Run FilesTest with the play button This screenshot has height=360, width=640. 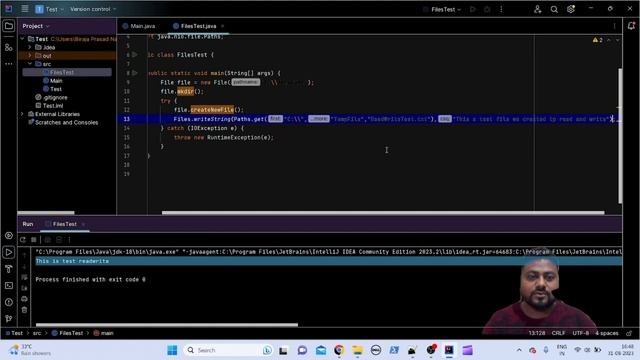tap(473, 9)
